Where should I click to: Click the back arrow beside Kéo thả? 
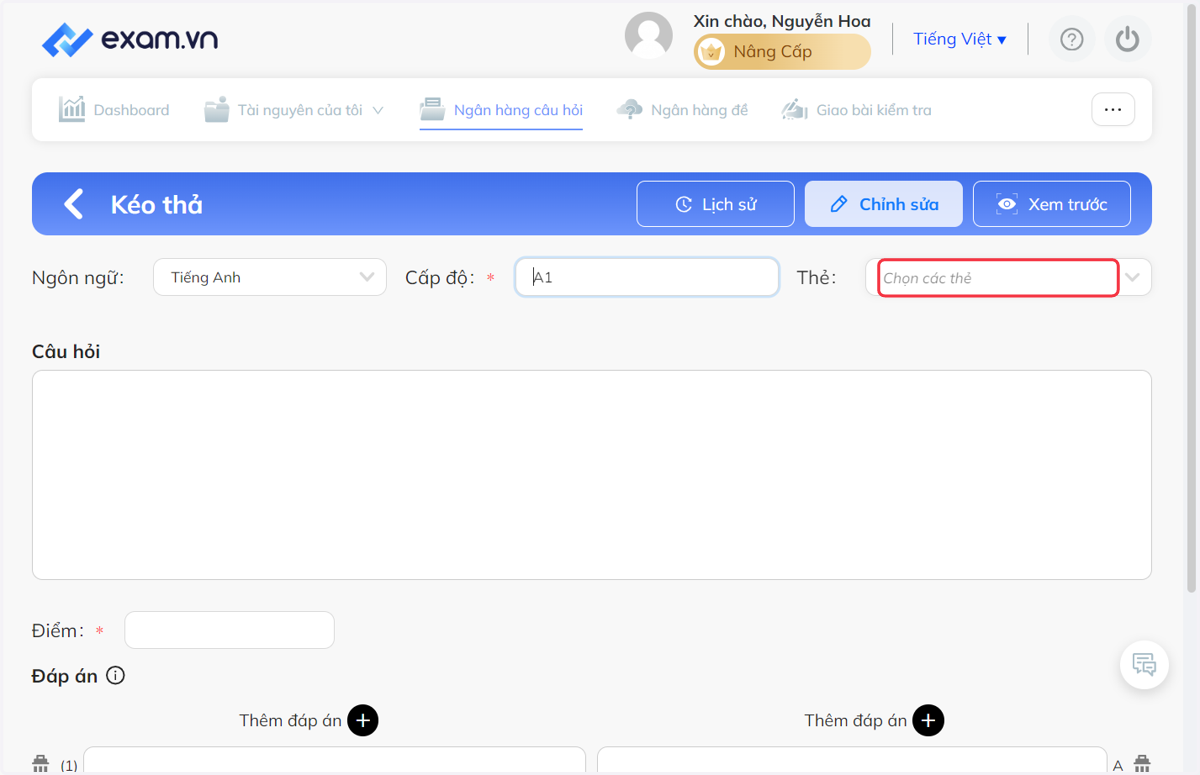pyautogui.click(x=74, y=204)
